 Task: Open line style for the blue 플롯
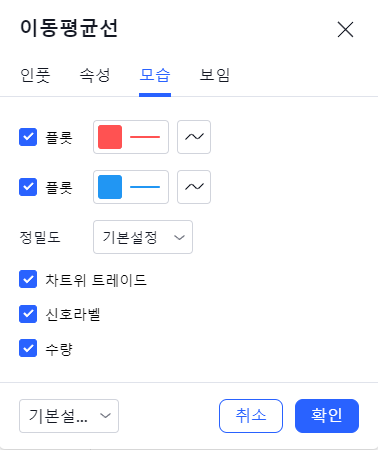tap(194, 187)
